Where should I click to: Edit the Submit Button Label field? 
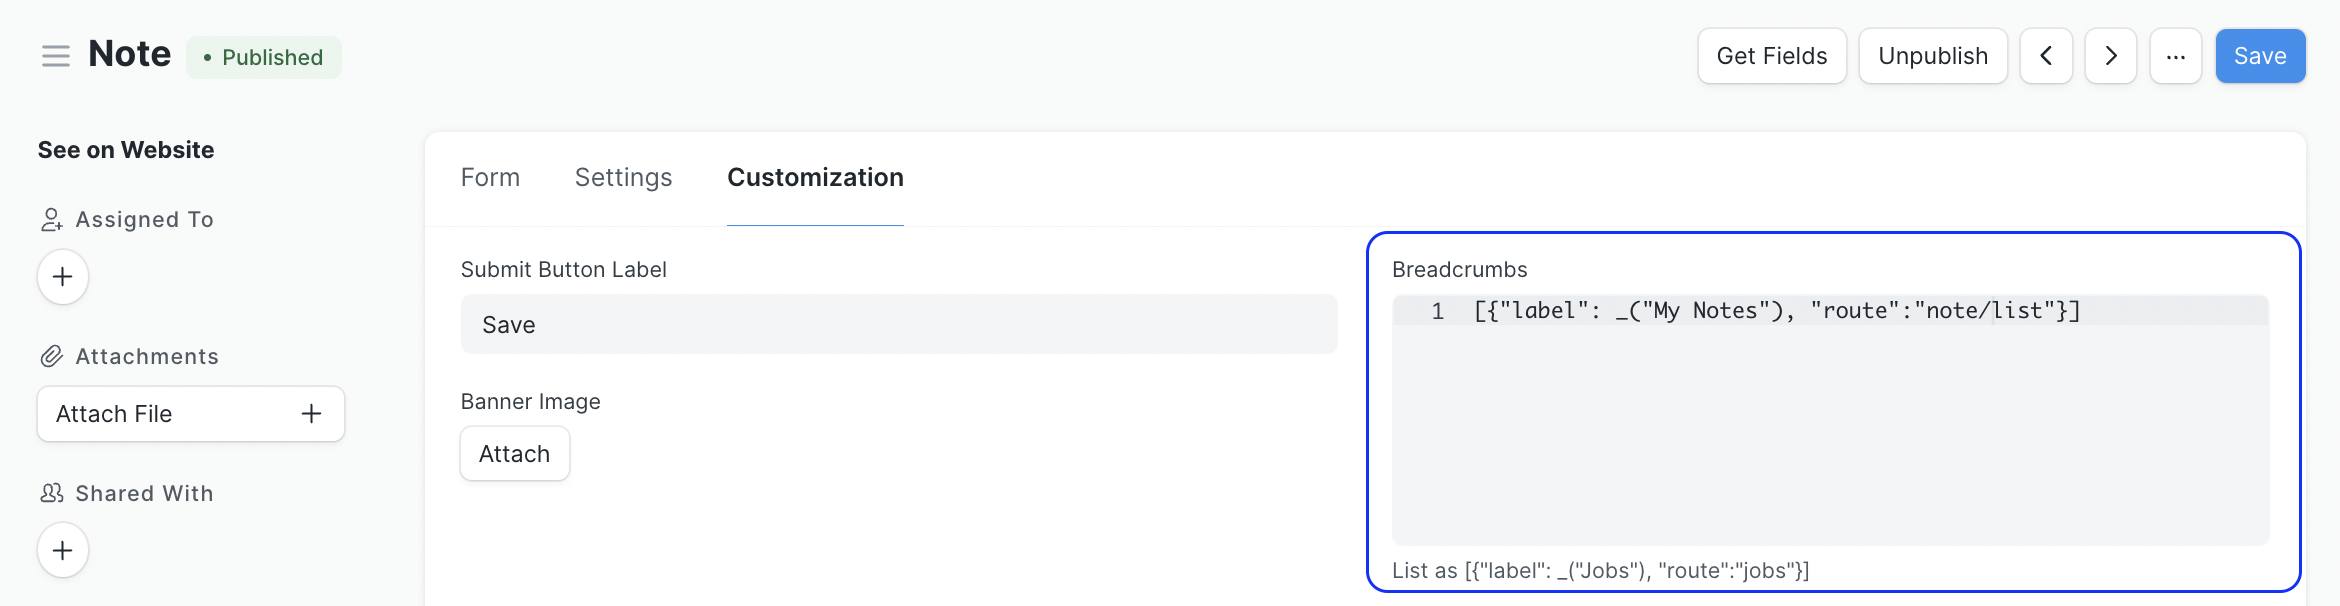pos(898,324)
